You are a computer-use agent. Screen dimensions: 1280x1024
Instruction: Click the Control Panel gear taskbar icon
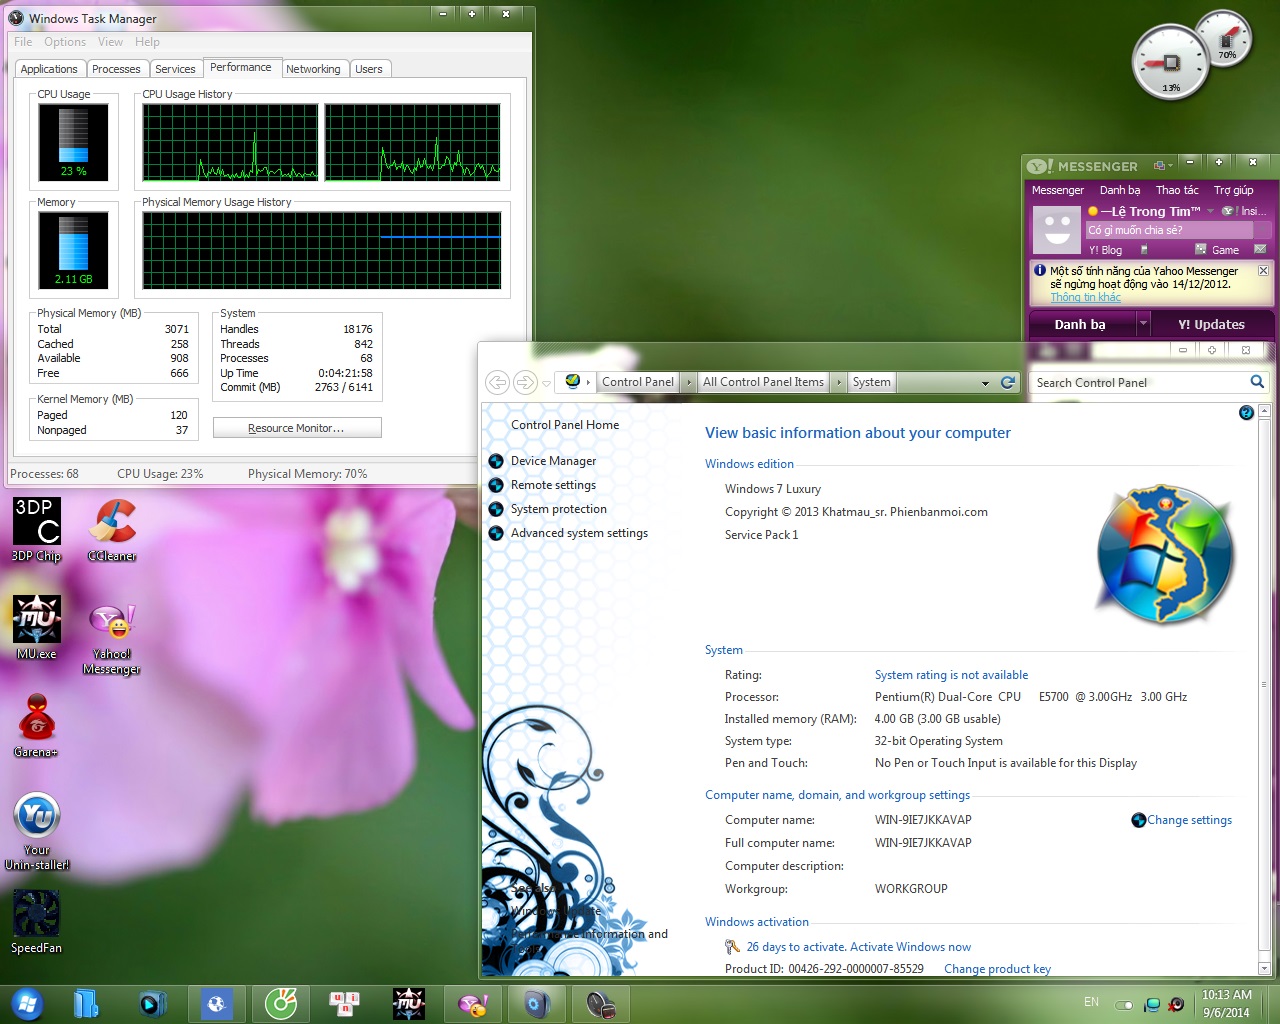pos(537,1003)
